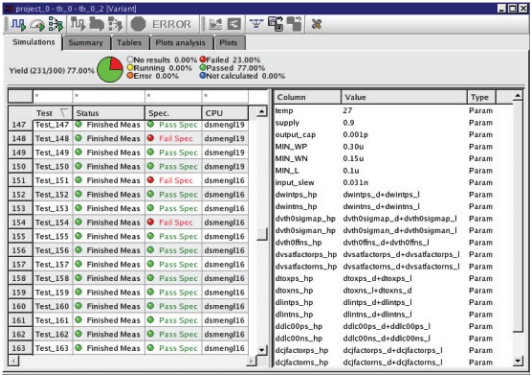The image size is (532, 380).
Task: Sort by the Test column header
Action: click(53, 113)
